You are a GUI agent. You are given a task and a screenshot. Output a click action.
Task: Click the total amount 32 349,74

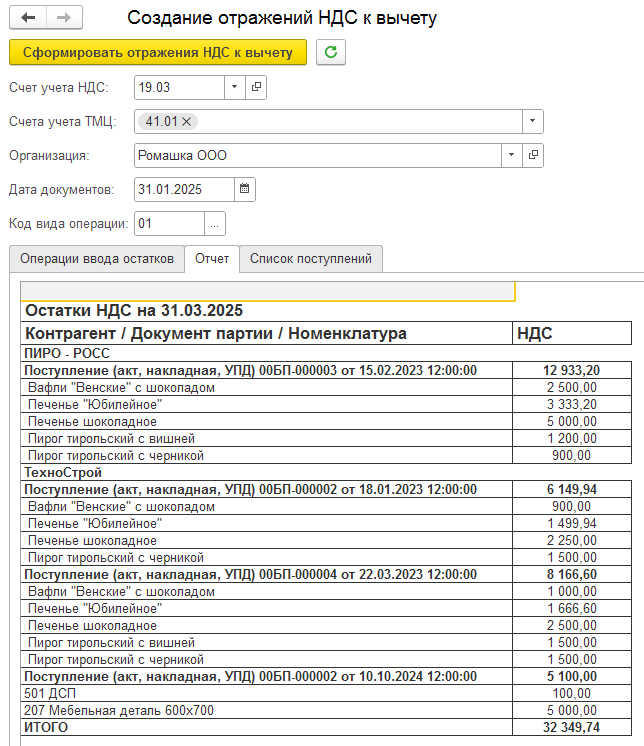click(572, 727)
